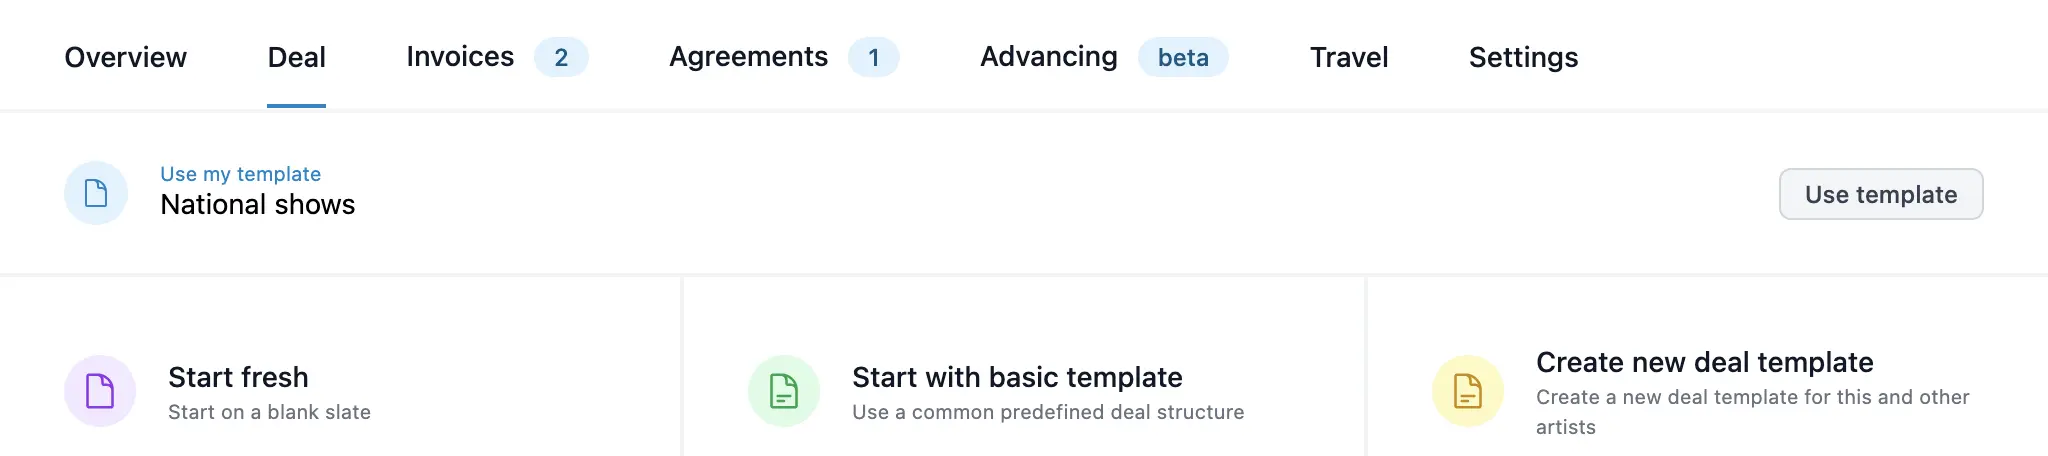
Task: Click the green basic template document icon
Action: tap(784, 391)
